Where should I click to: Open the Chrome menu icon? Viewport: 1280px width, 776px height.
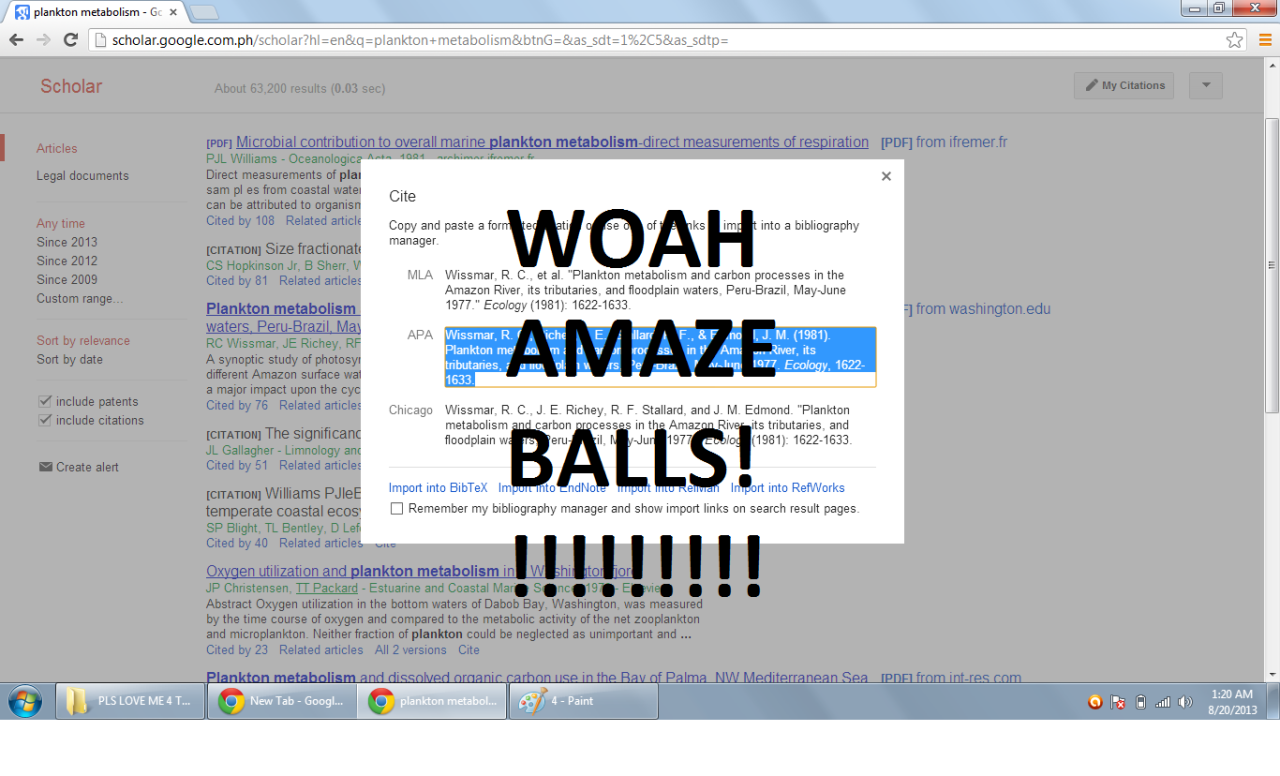tap(1265, 40)
